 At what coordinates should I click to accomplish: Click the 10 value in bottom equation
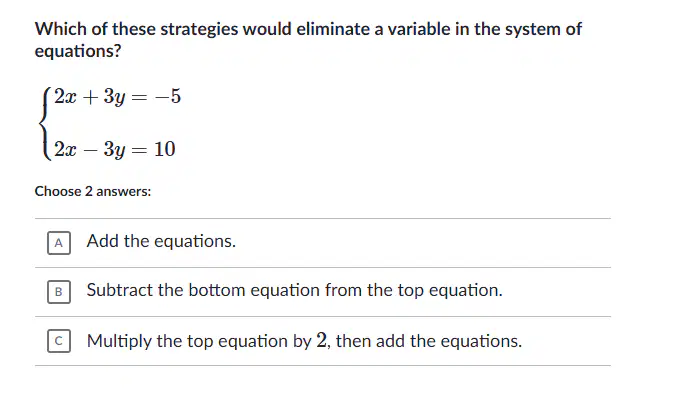[x=165, y=149]
